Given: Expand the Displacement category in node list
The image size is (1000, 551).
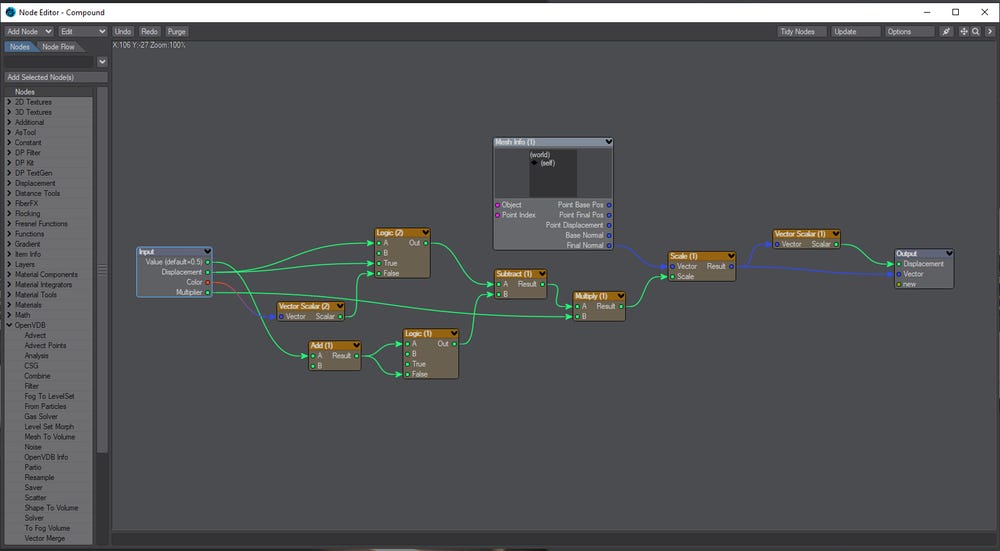Looking at the screenshot, I should 9,183.
